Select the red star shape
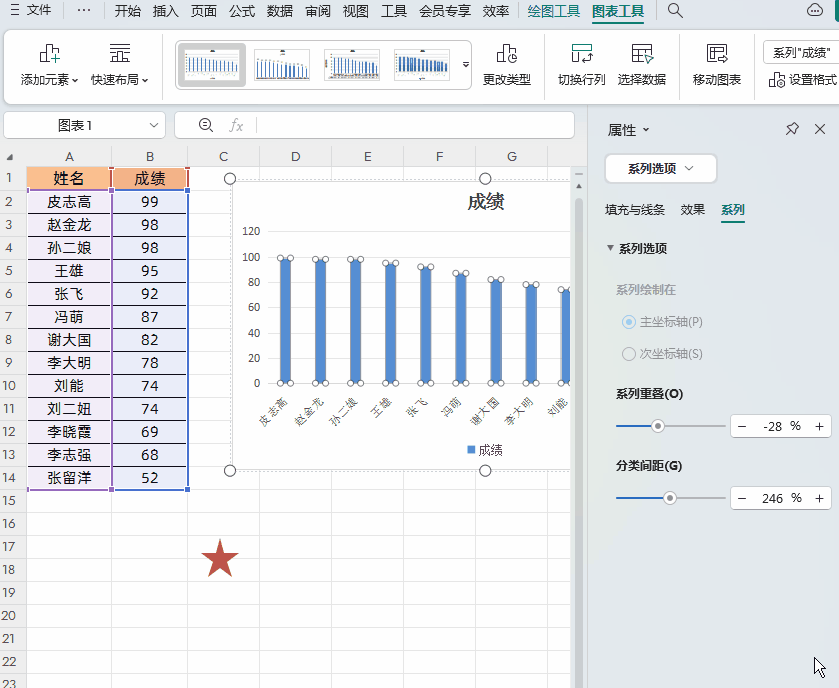 tap(220, 558)
